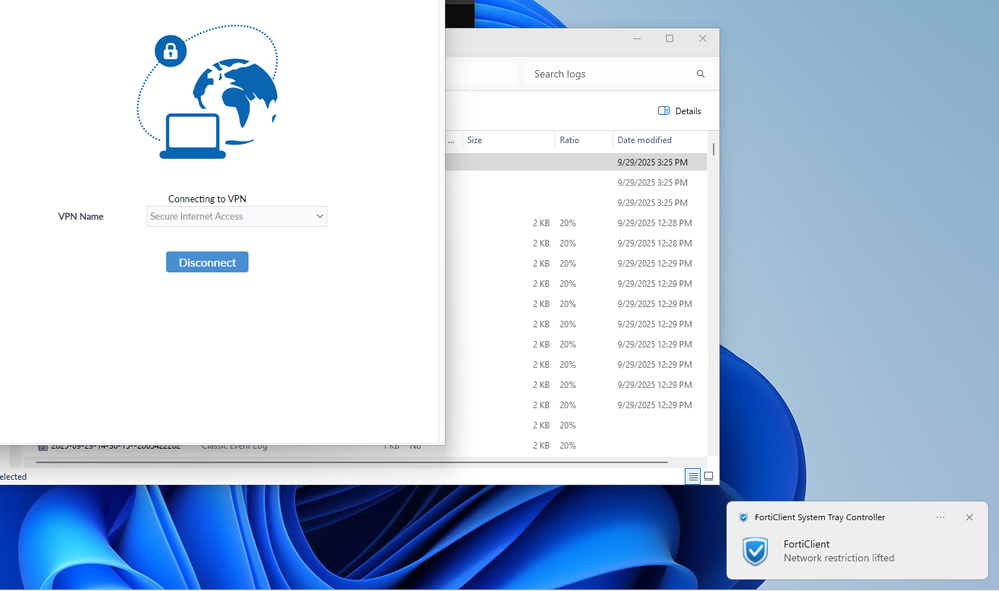Click the padlock icon above the globe
This screenshot has height=591, width=999.
(x=170, y=51)
